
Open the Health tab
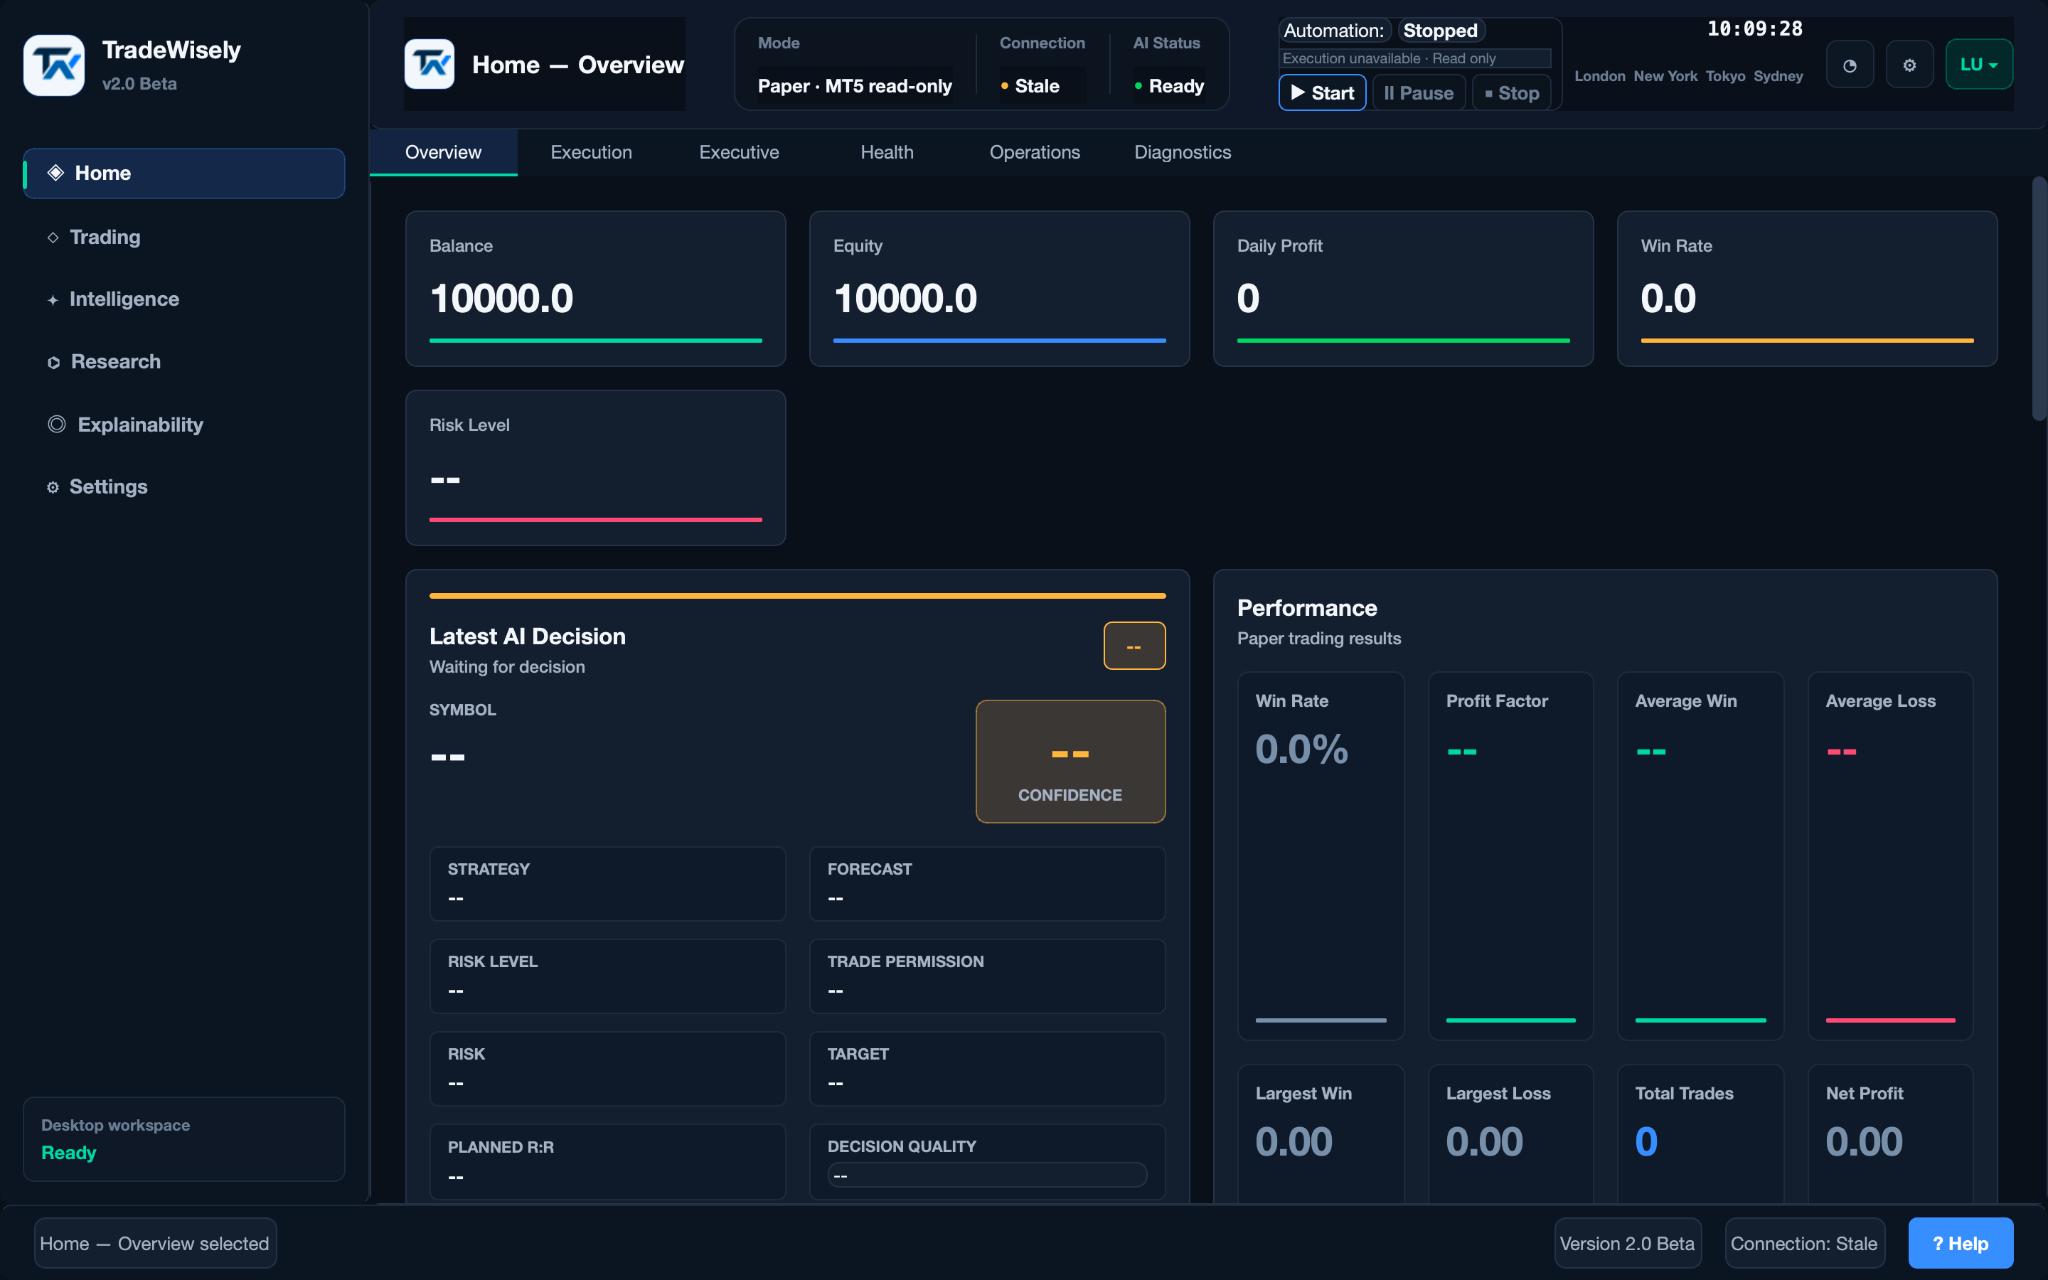coord(887,152)
